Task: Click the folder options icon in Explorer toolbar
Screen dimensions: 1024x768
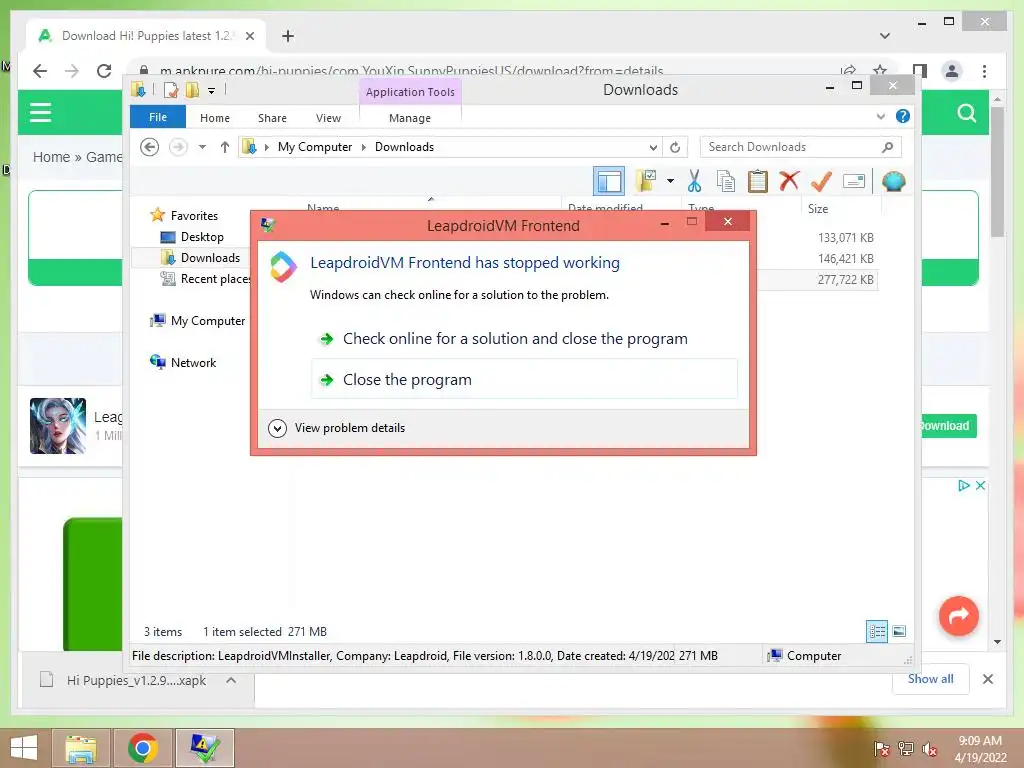Action: pyautogui.click(x=646, y=181)
